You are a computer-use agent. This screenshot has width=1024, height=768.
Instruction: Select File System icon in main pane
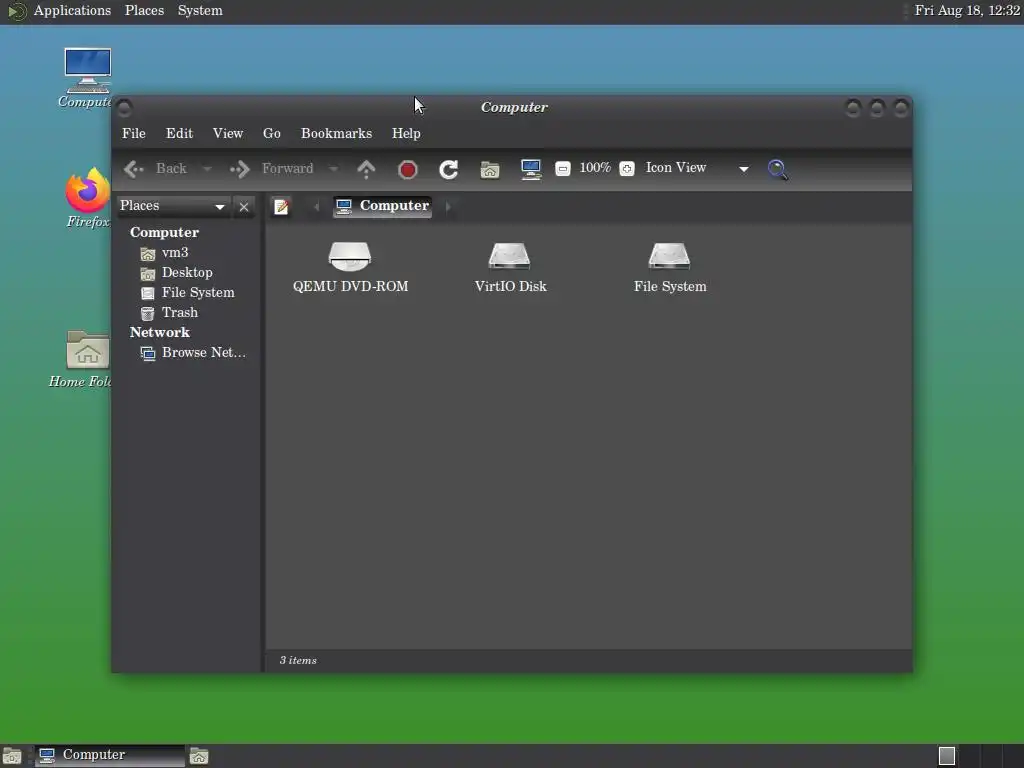tap(669, 256)
